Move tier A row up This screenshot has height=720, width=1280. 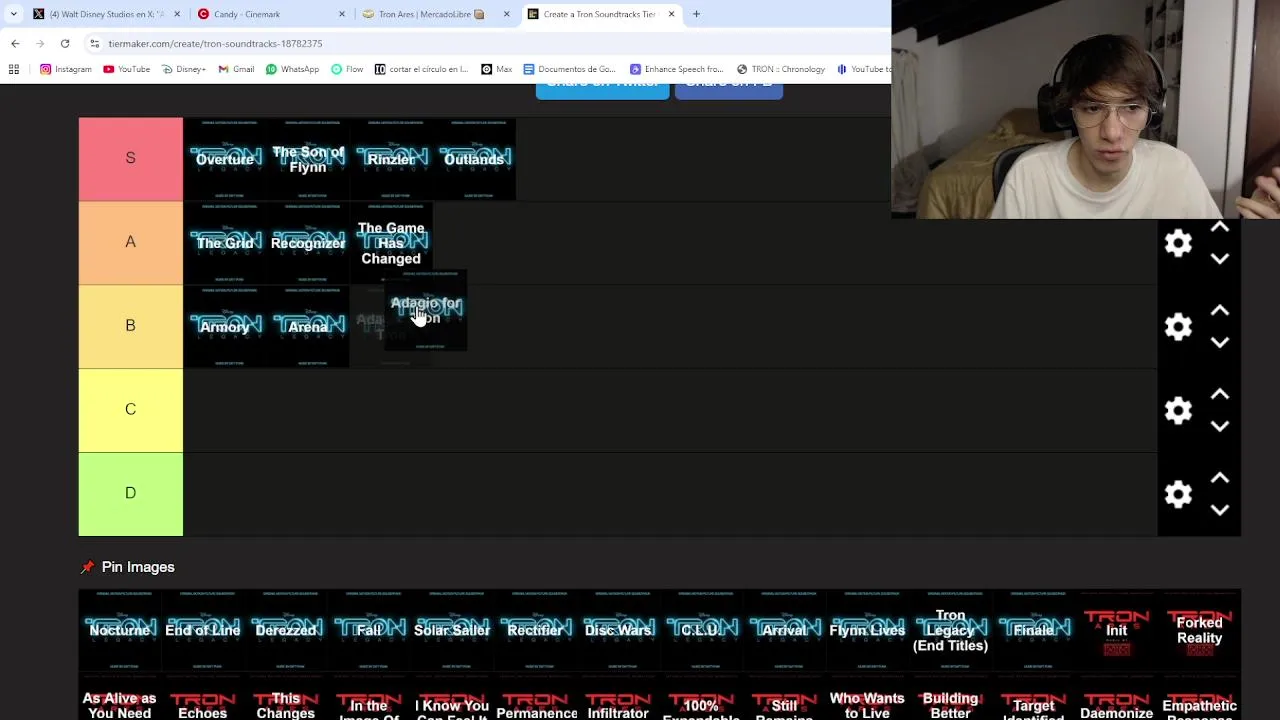(x=1220, y=228)
